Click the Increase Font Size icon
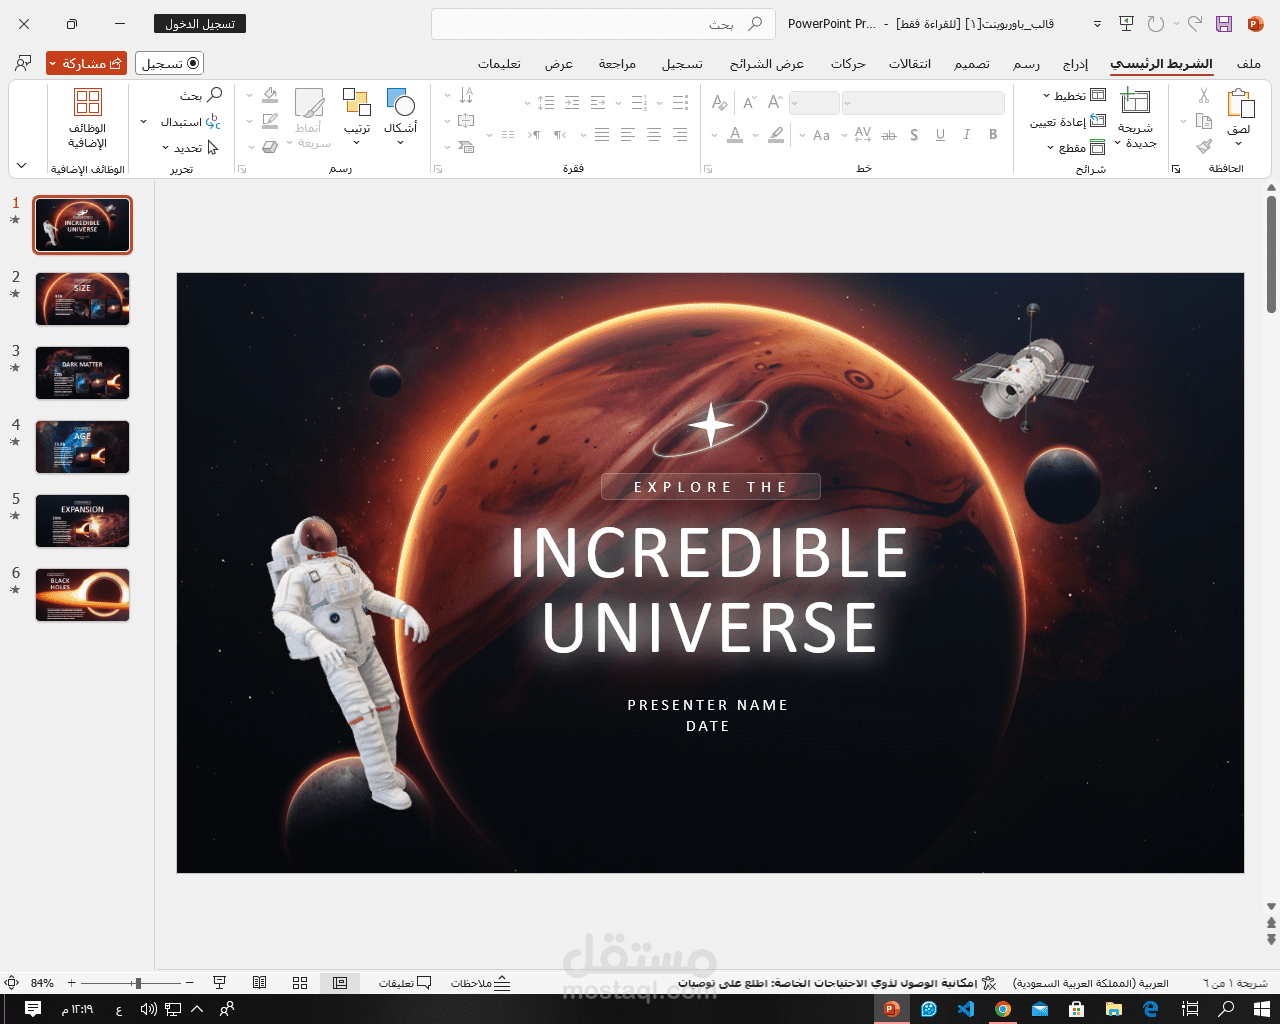 click(x=775, y=103)
